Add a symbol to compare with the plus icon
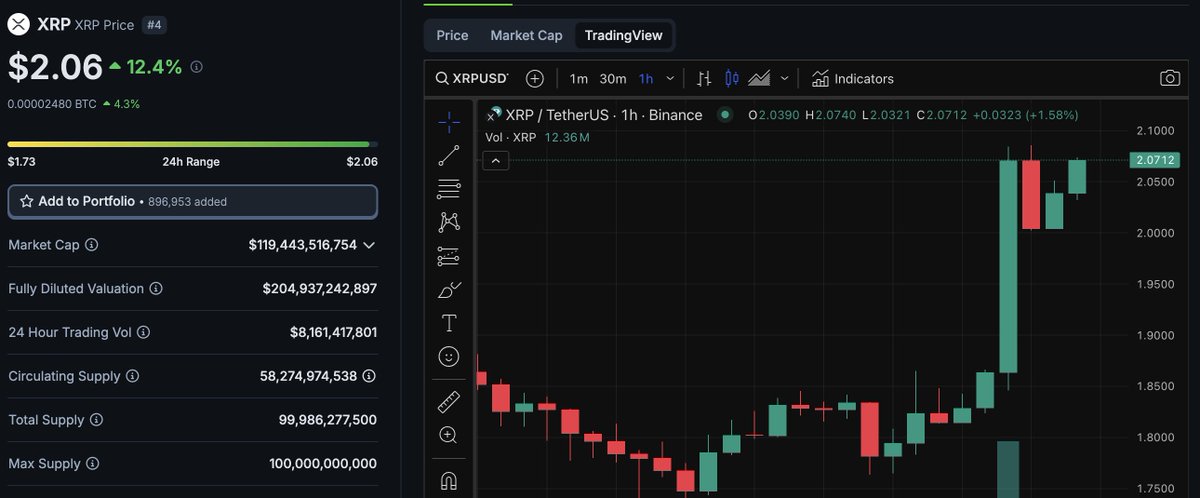Viewport: 1200px width, 498px height. tap(535, 78)
